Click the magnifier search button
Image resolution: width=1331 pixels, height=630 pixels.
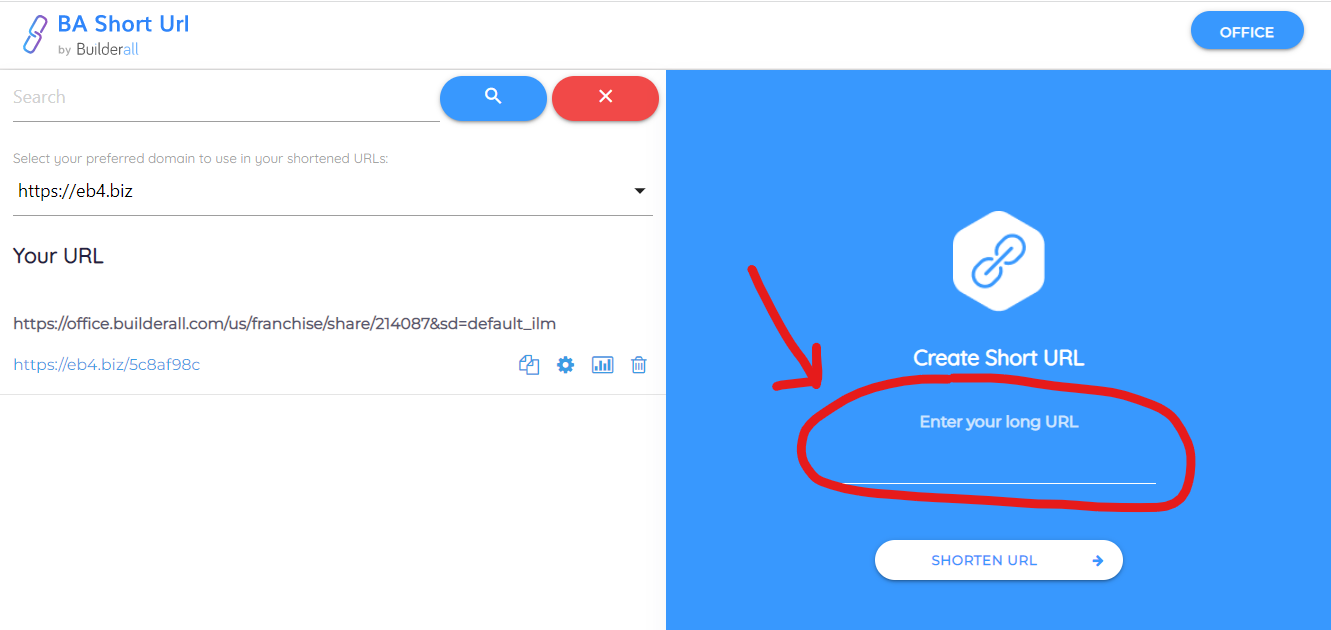493,97
